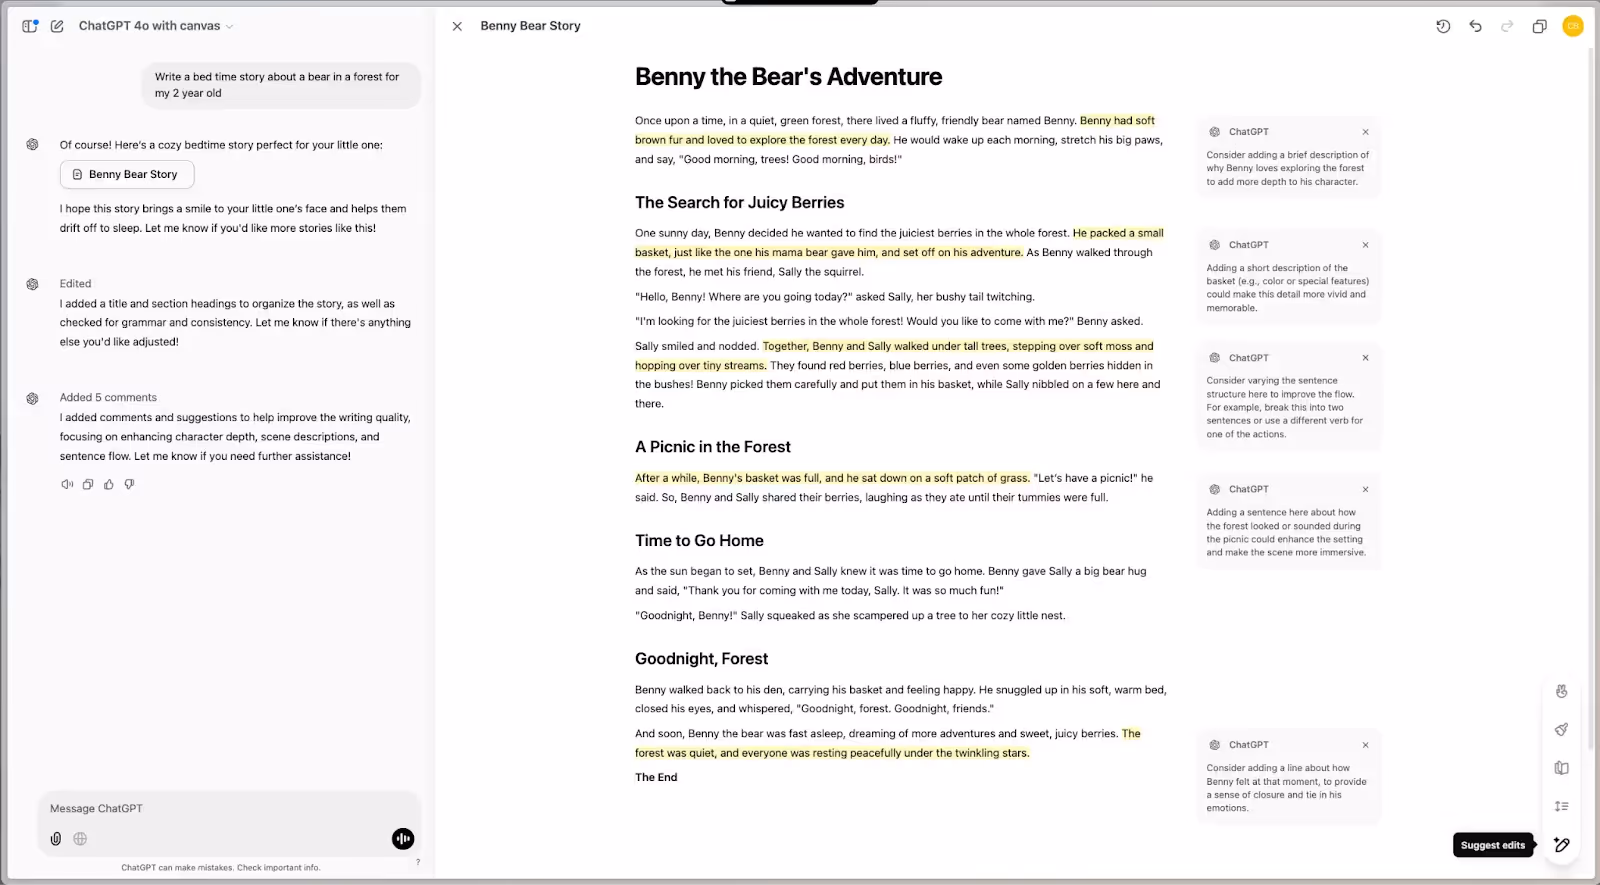Click the title Benny the Bear's Adventure
The image size is (1600, 885).
click(x=788, y=77)
